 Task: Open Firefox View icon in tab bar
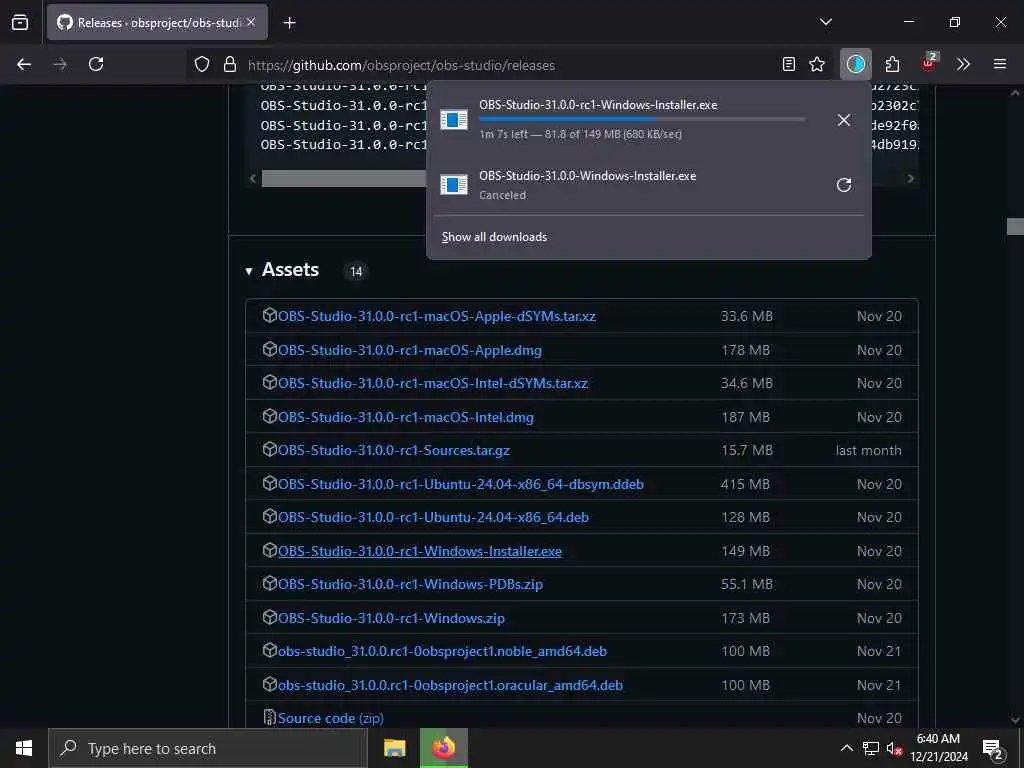click(20, 22)
